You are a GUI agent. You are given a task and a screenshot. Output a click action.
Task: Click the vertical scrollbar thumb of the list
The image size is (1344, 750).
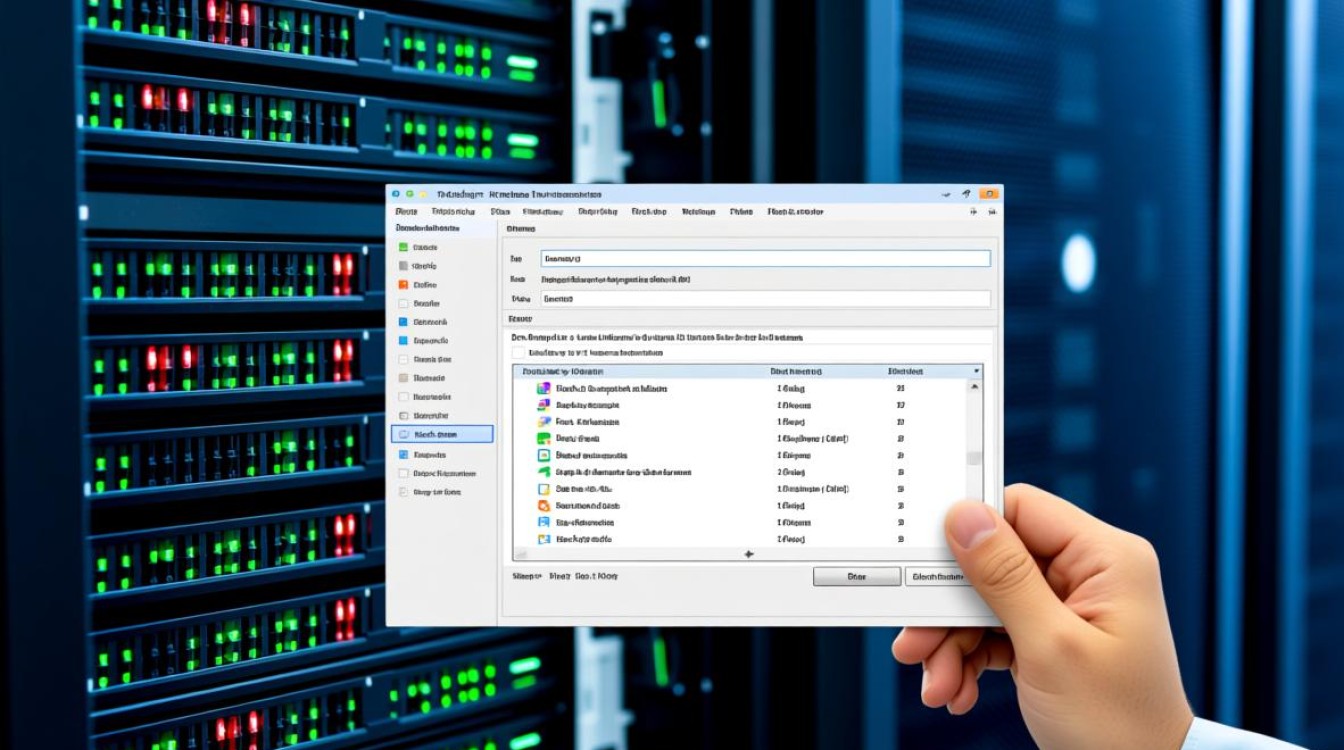(975, 458)
